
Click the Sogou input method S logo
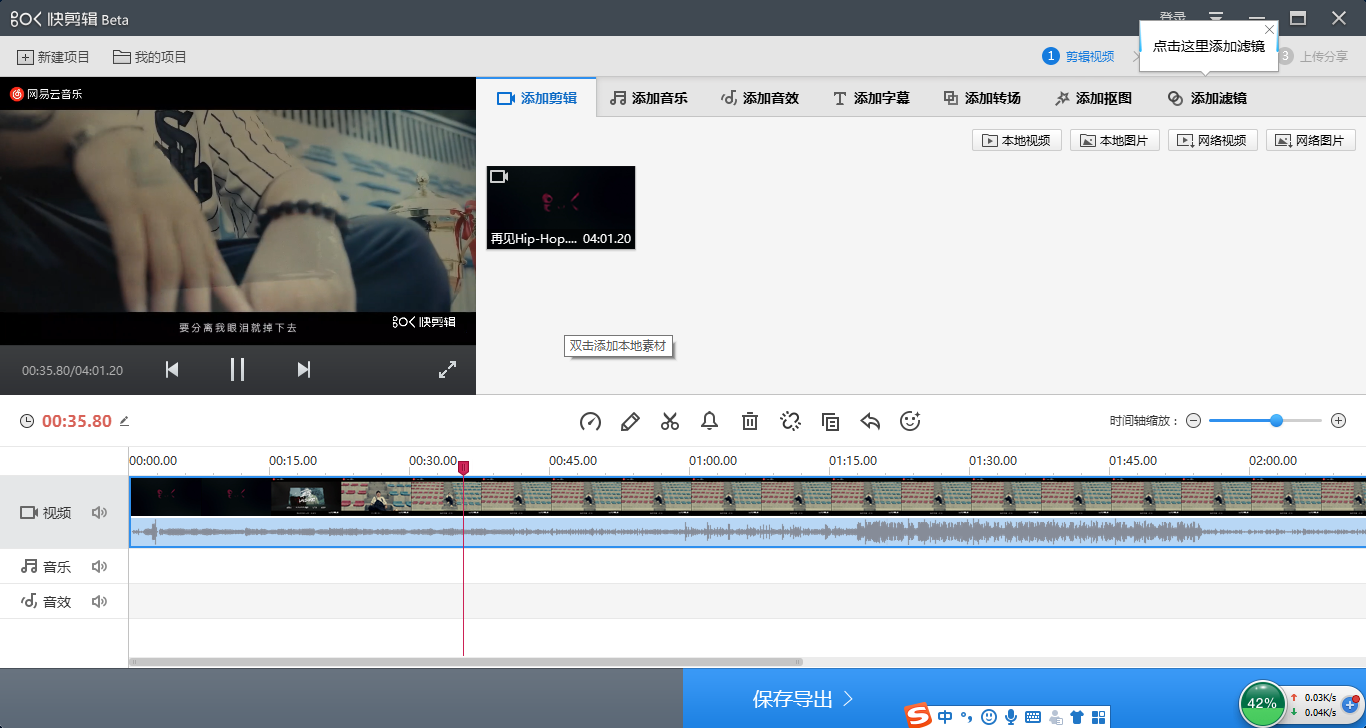point(918,716)
